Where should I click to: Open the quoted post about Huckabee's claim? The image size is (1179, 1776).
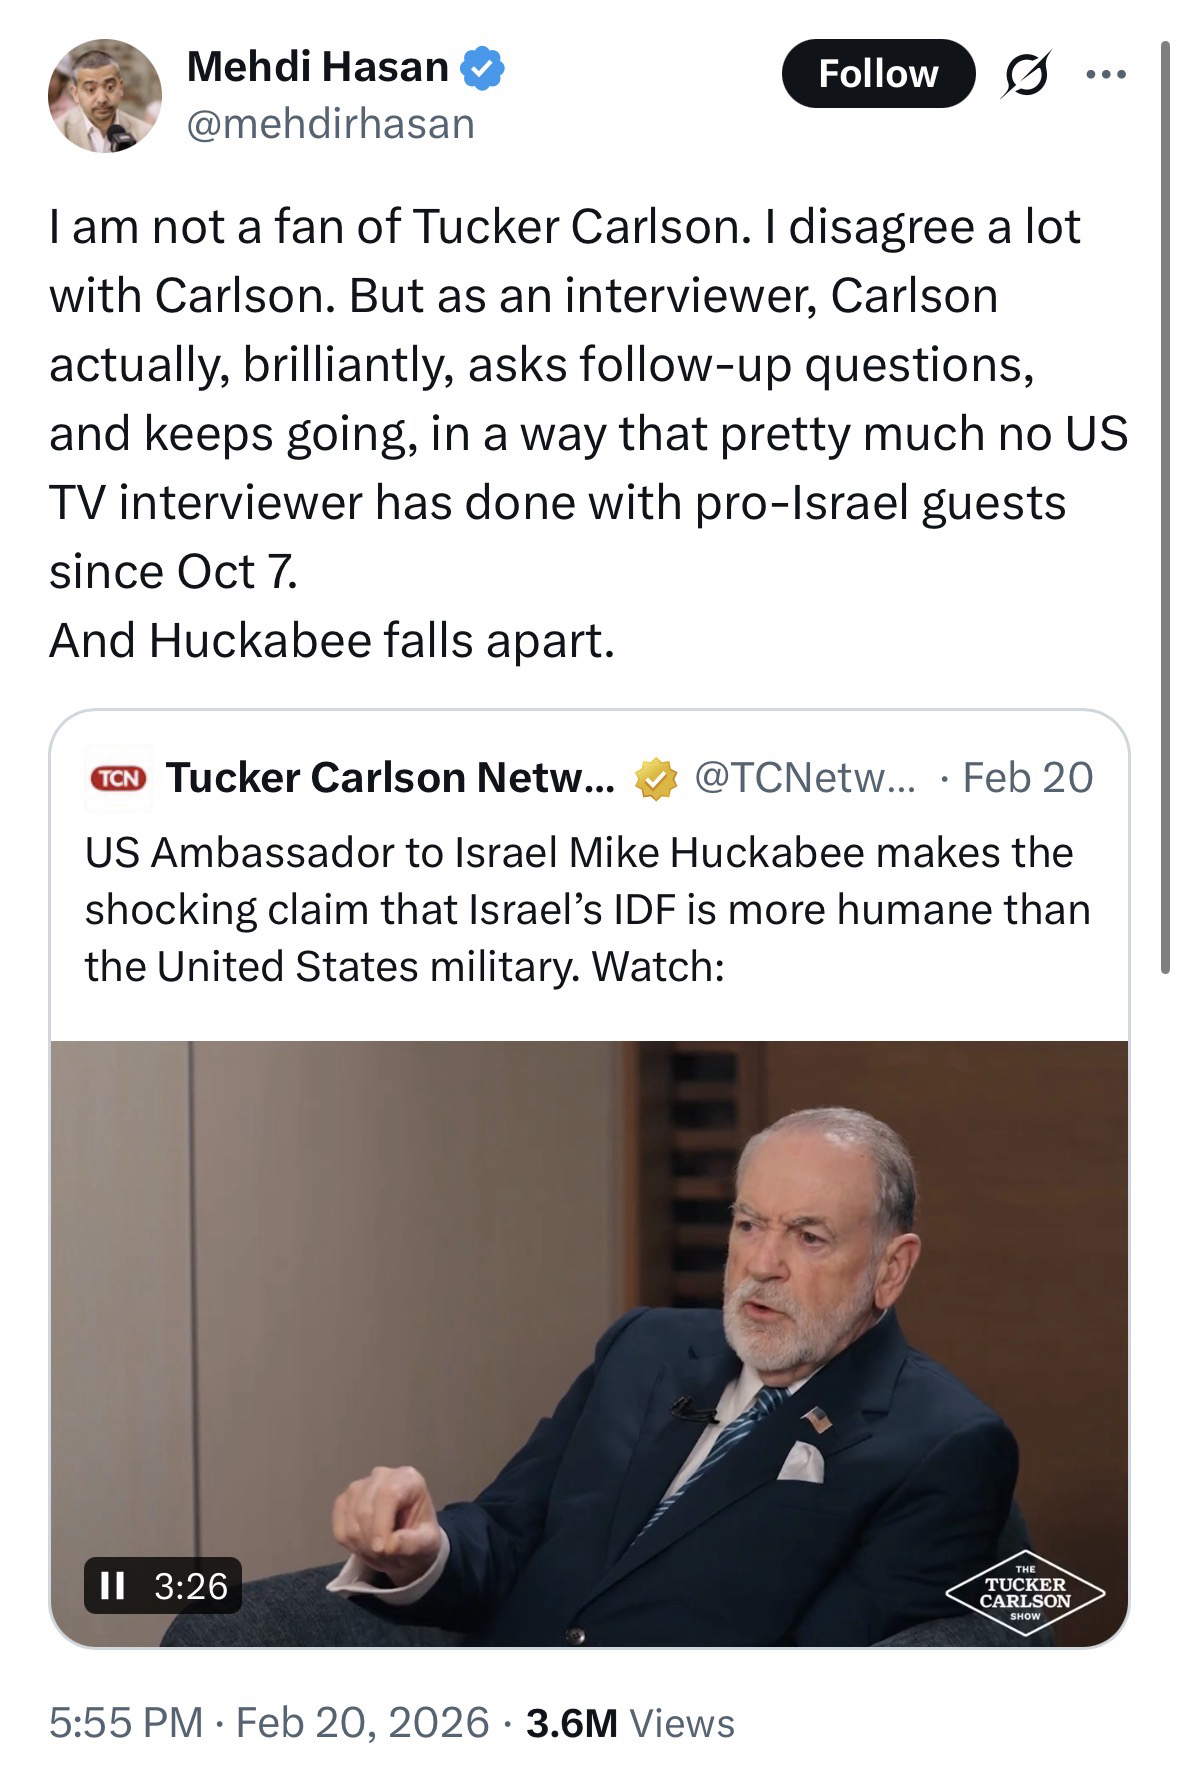(586, 909)
